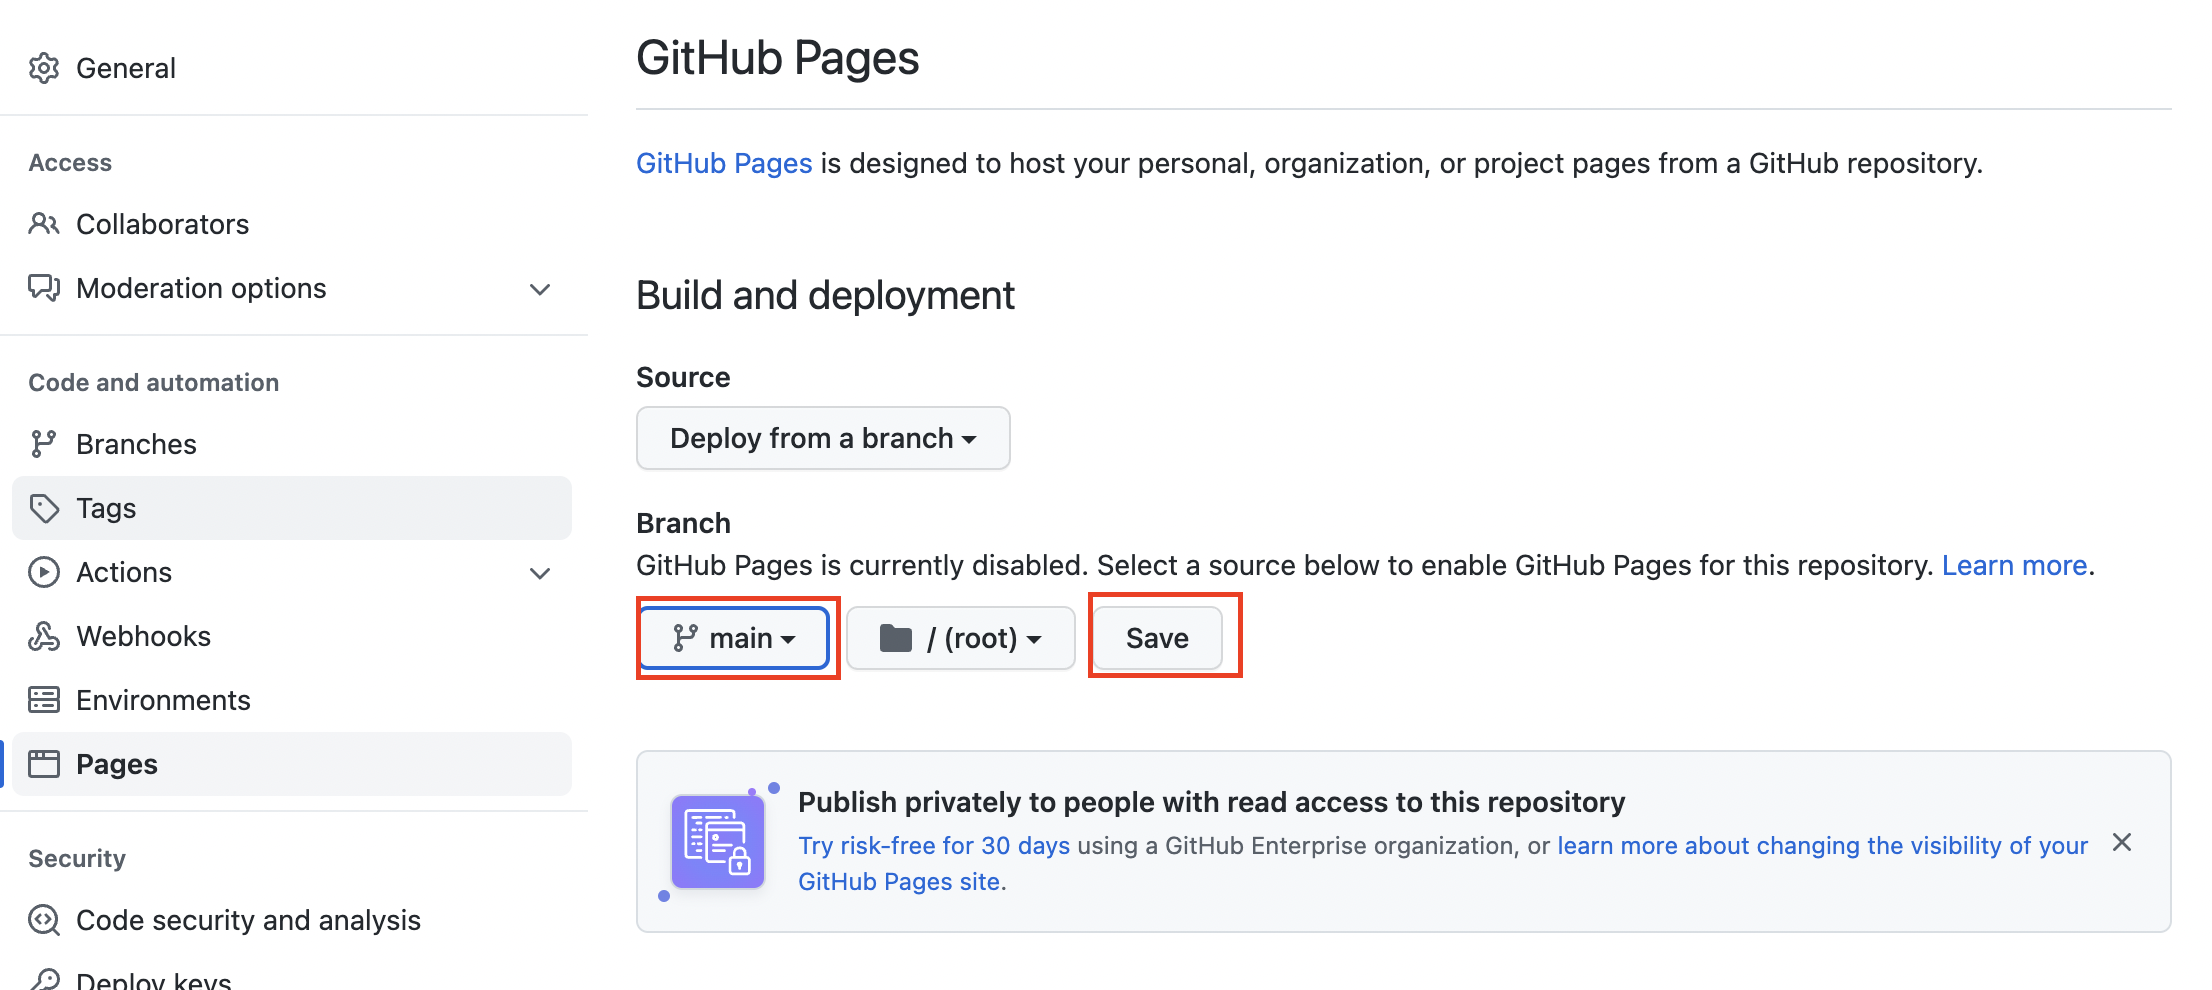Click the Webhooks icon in sidebar
This screenshot has width=2212, height=990.
(x=44, y=636)
